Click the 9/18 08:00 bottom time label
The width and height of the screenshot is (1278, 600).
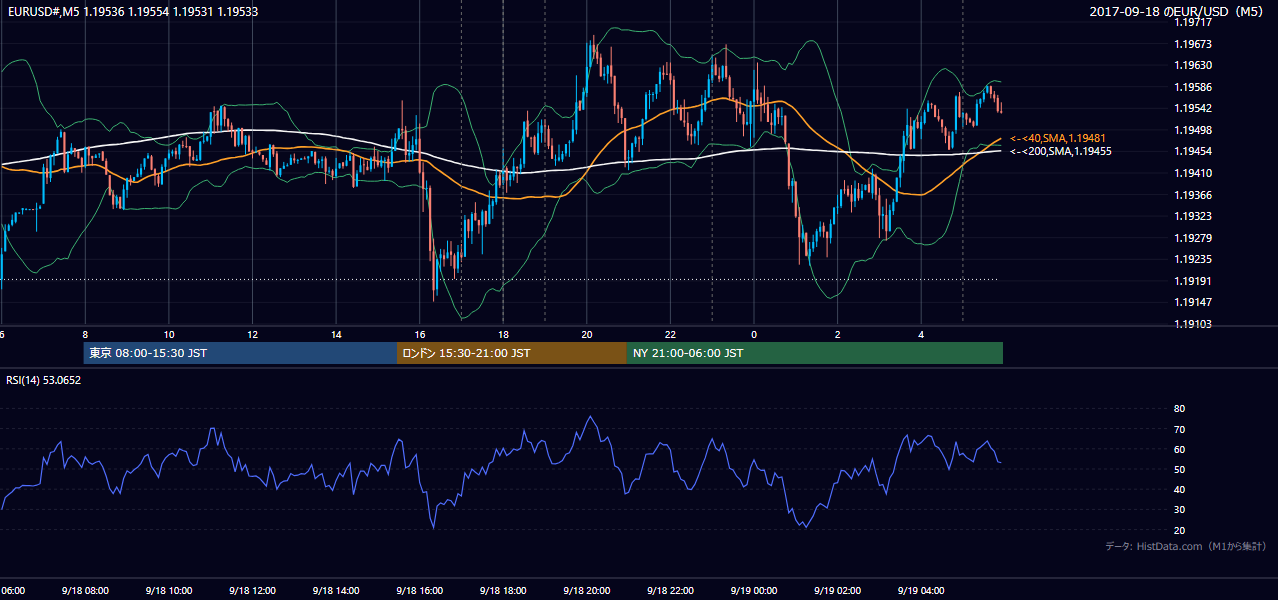[x=85, y=591]
